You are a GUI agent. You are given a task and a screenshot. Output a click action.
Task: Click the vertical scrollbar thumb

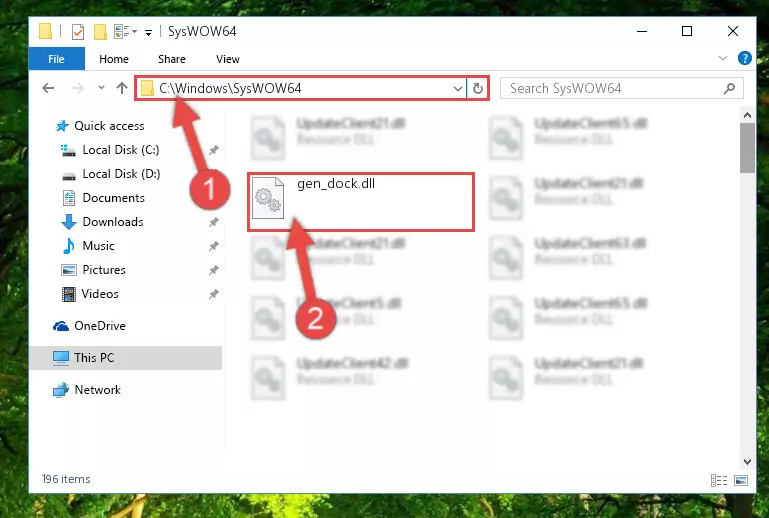point(747,148)
